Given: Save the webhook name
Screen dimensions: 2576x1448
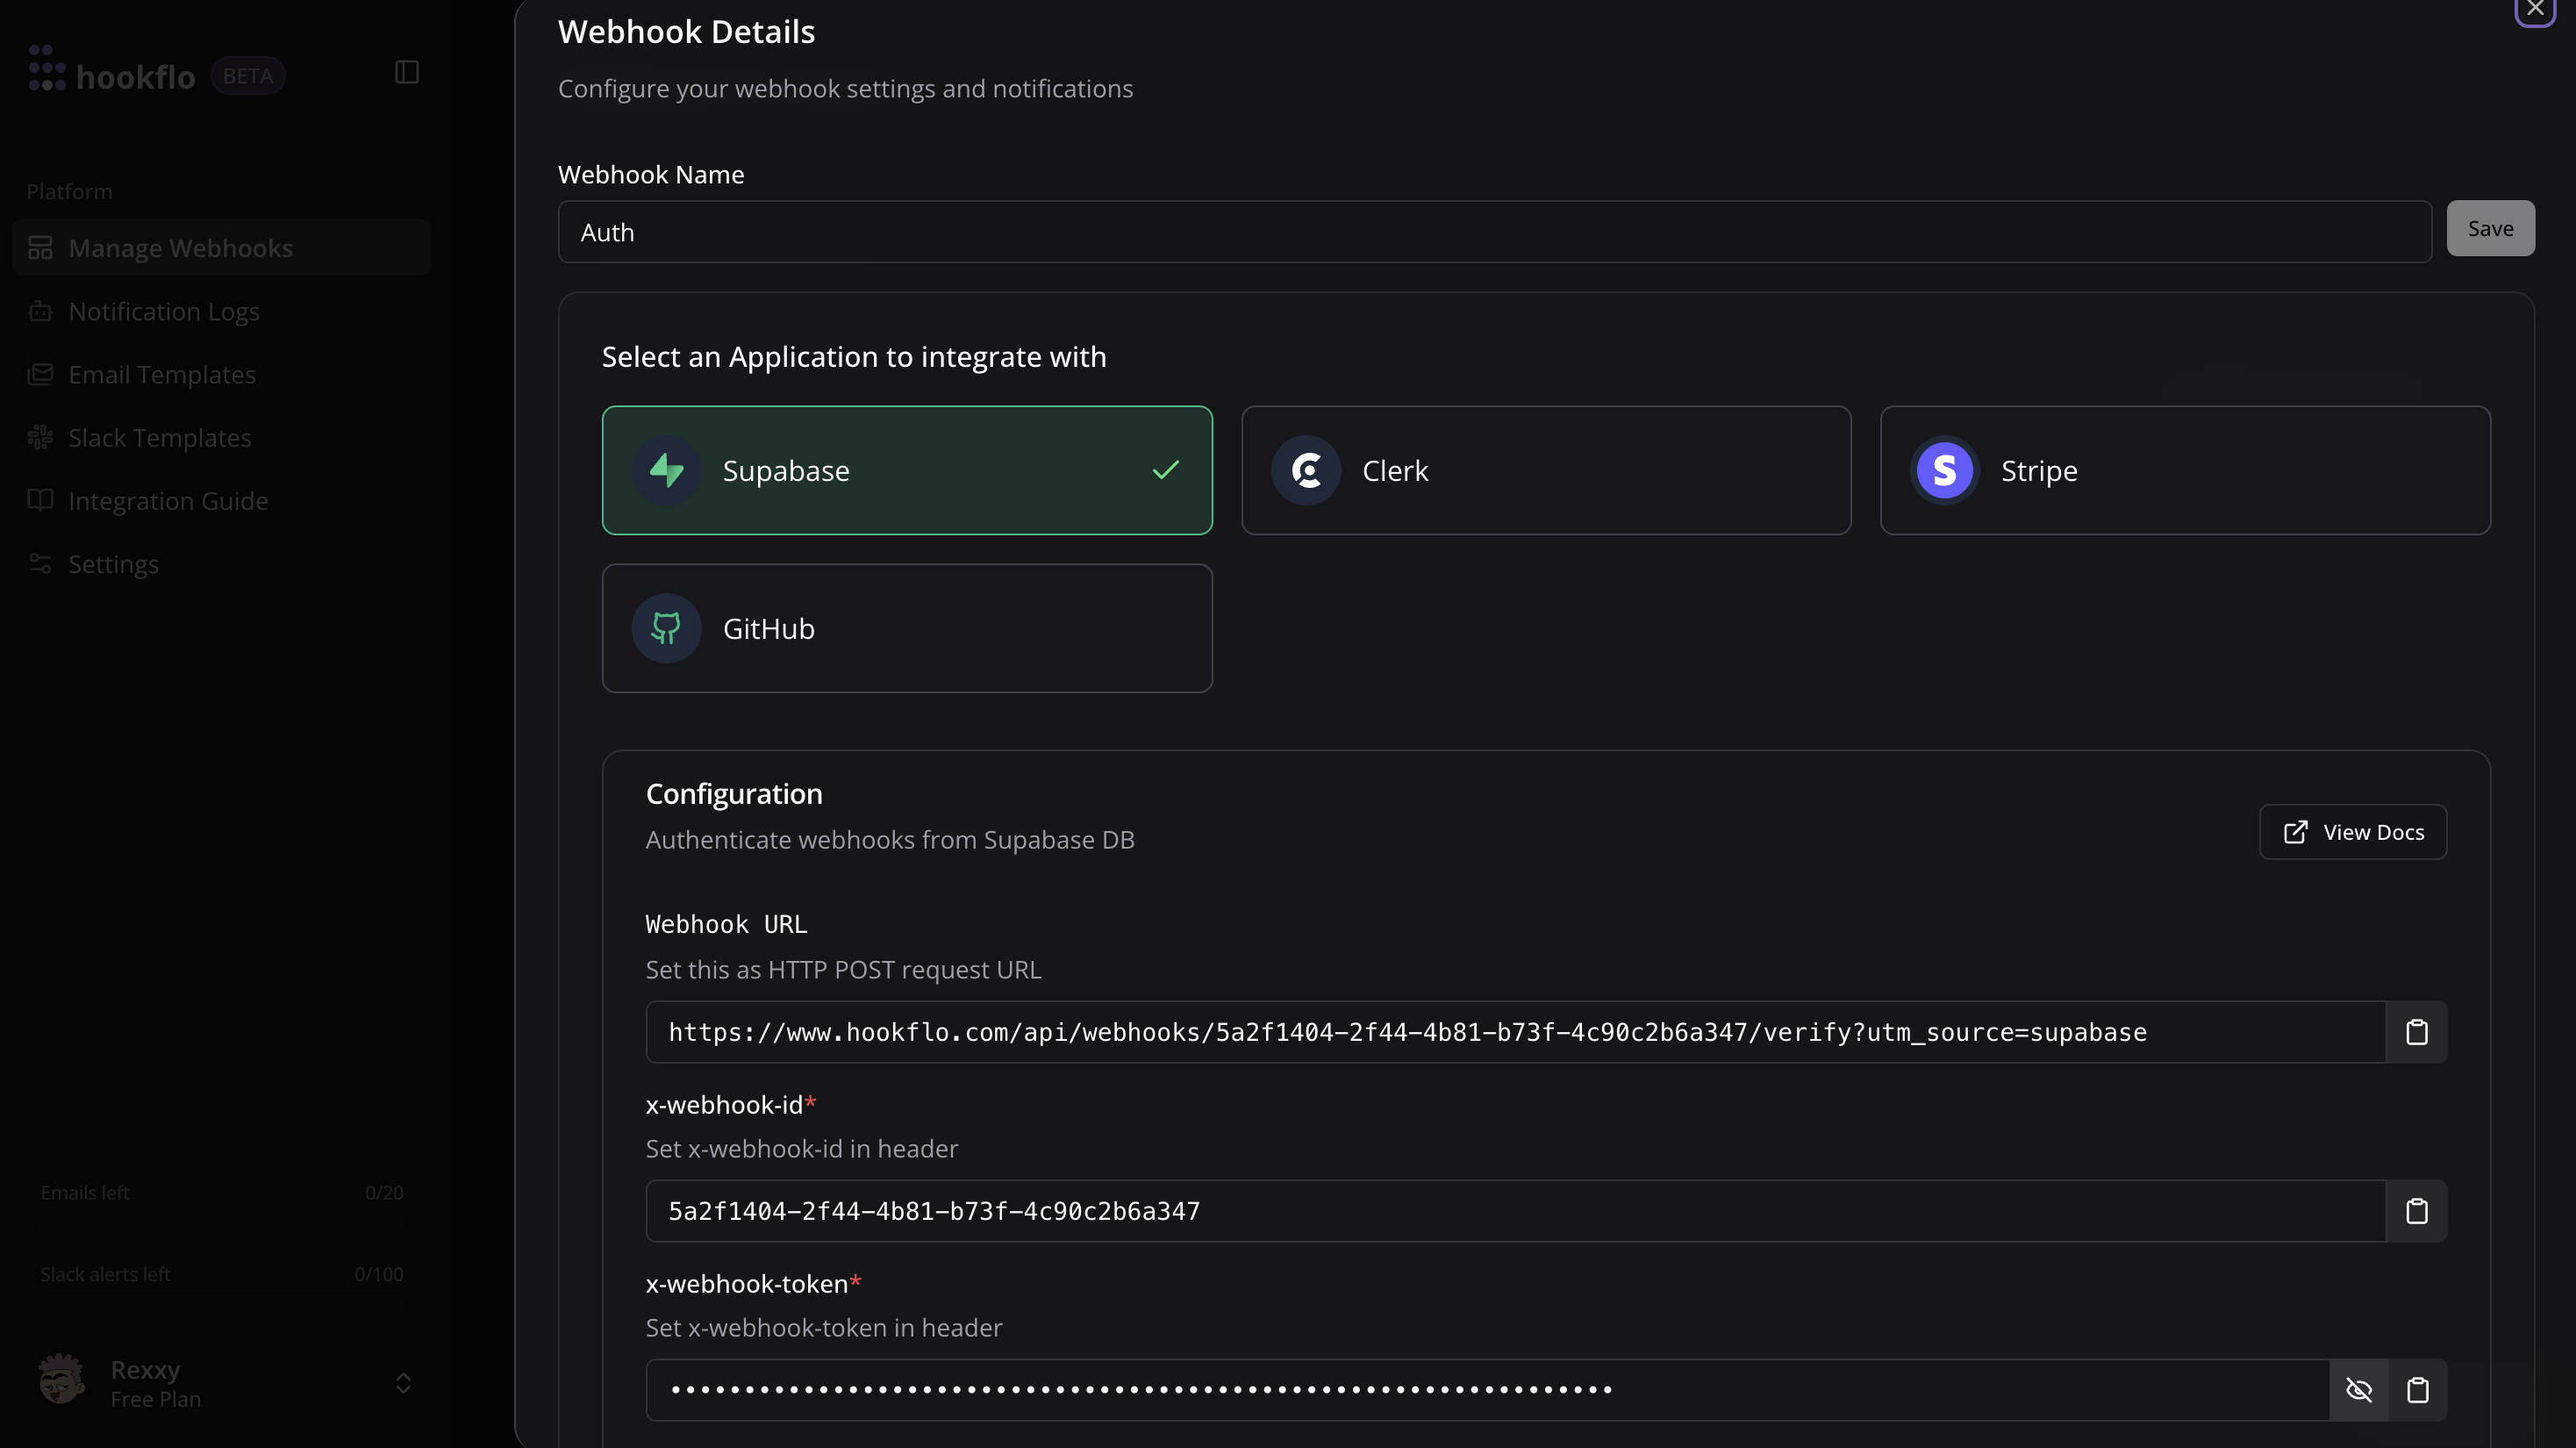Looking at the screenshot, I should point(2489,228).
